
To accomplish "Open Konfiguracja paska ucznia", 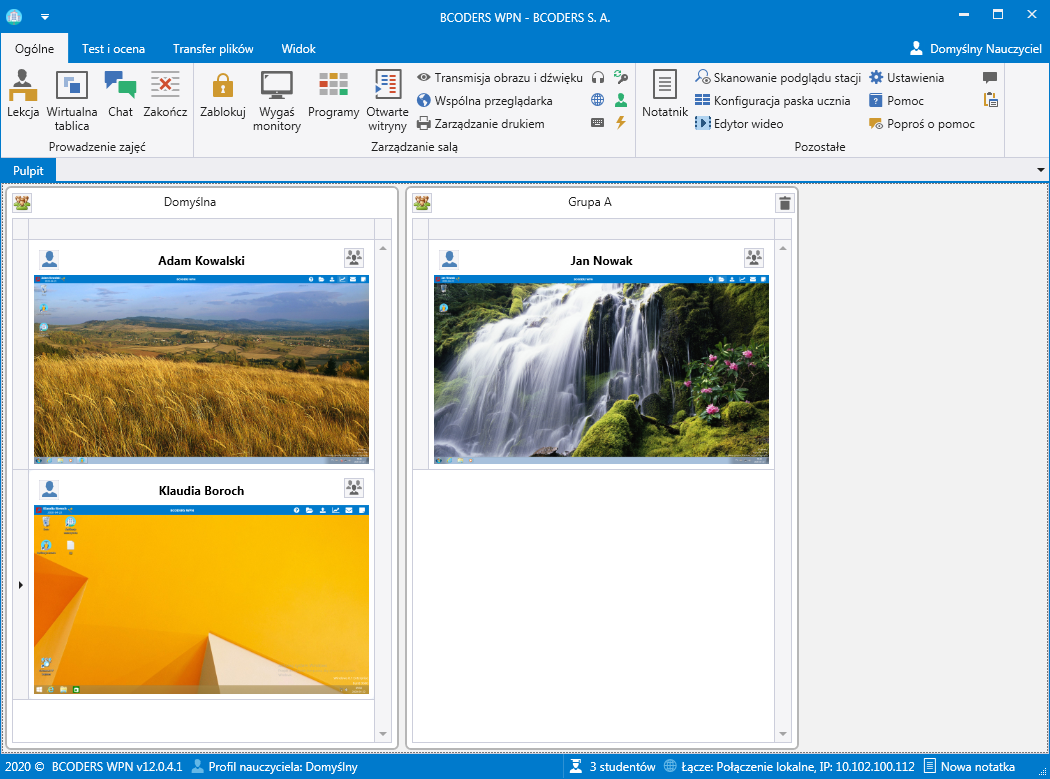I will pos(773,100).
